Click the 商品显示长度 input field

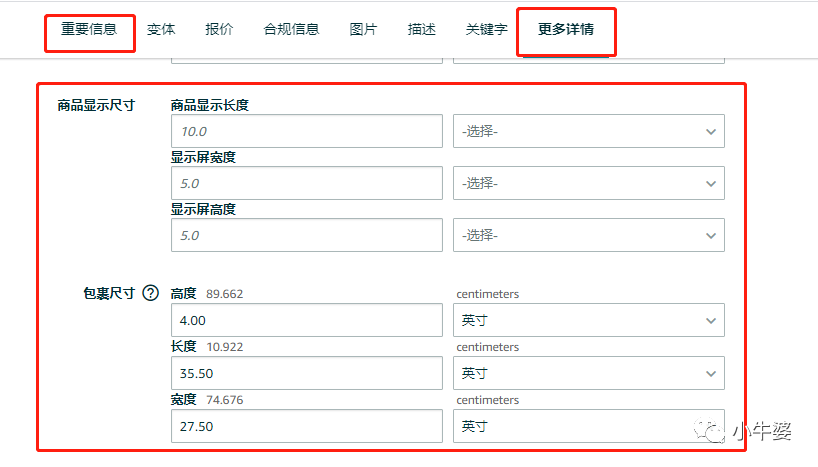[307, 131]
